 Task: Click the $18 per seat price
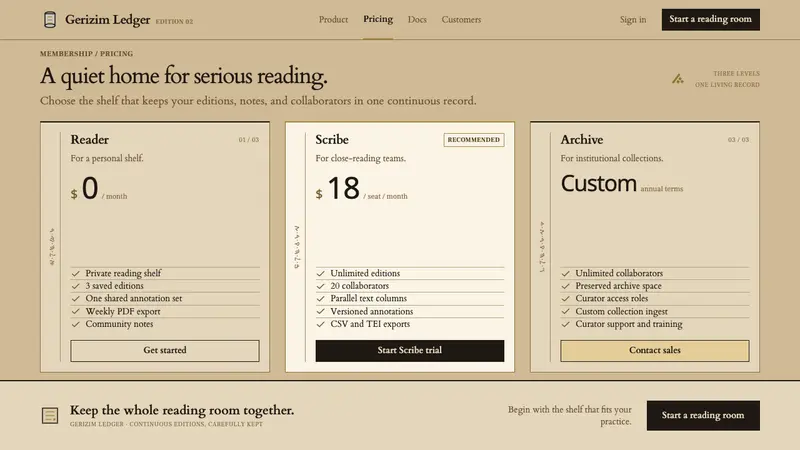click(361, 188)
